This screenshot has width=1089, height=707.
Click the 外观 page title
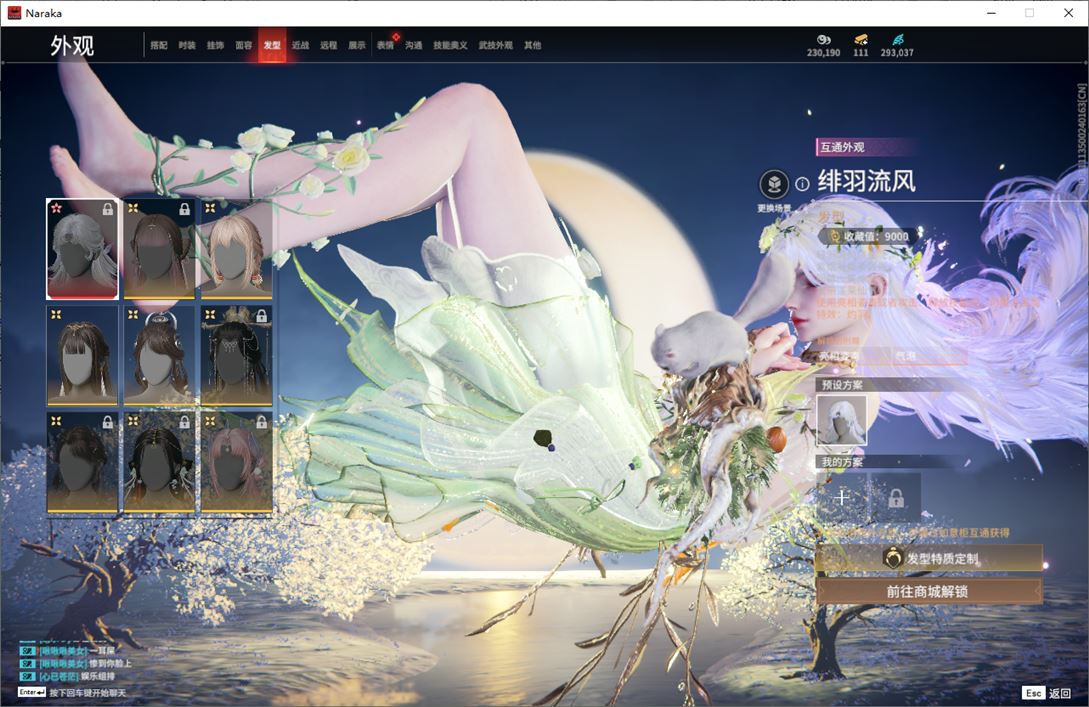coord(72,46)
